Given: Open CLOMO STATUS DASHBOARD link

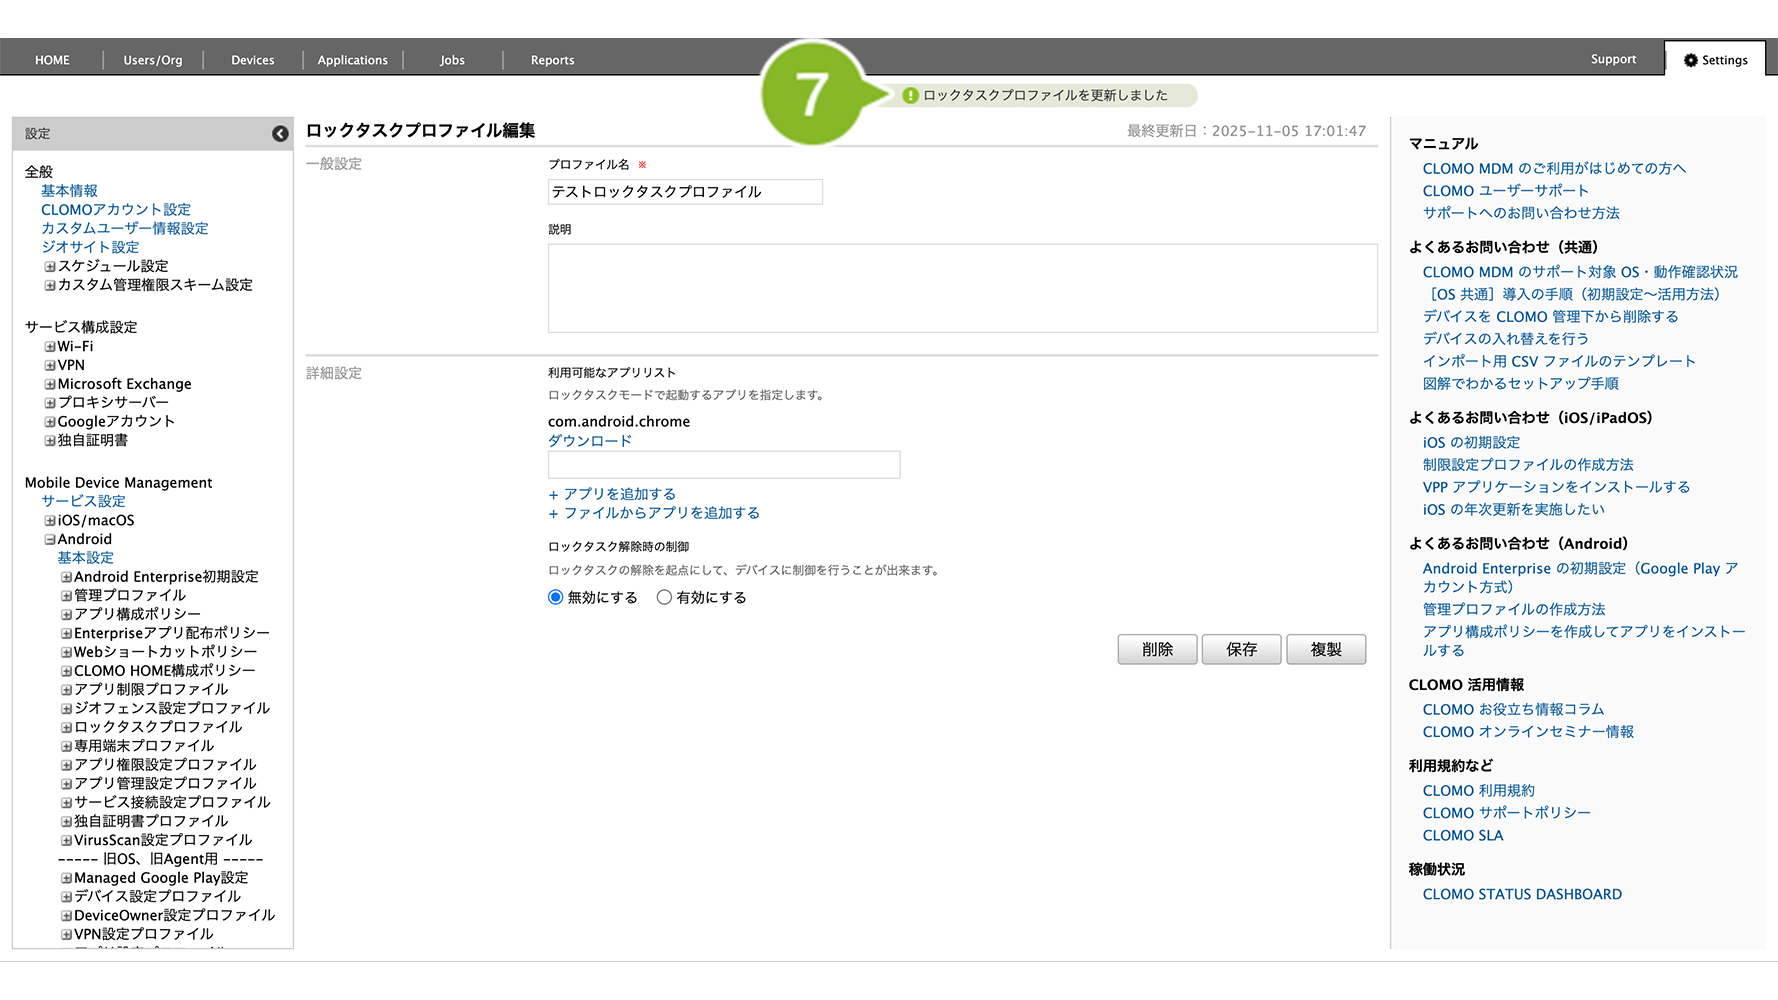Looking at the screenshot, I should [x=1522, y=894].
